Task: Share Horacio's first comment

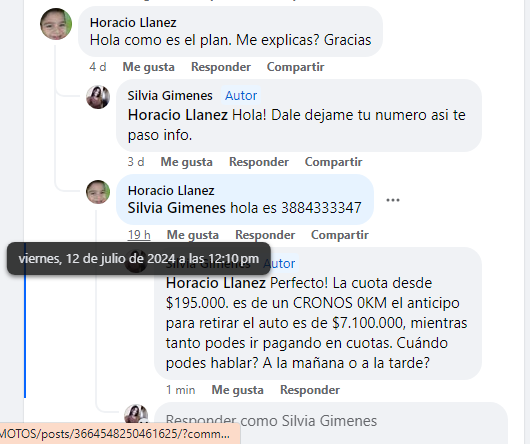Action: tap(295, 67)
